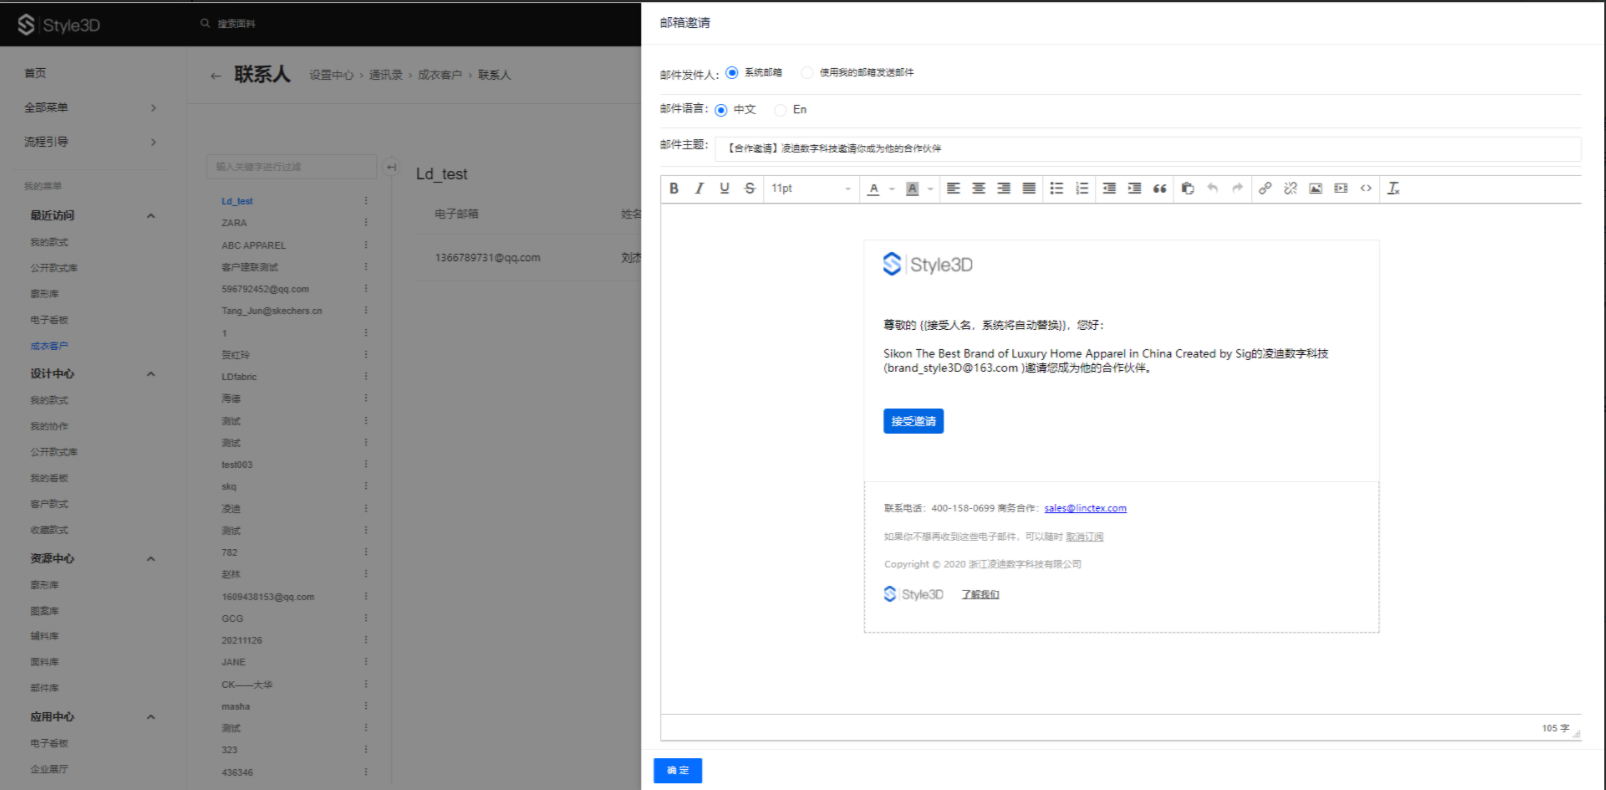Open the source code view

1366,188
